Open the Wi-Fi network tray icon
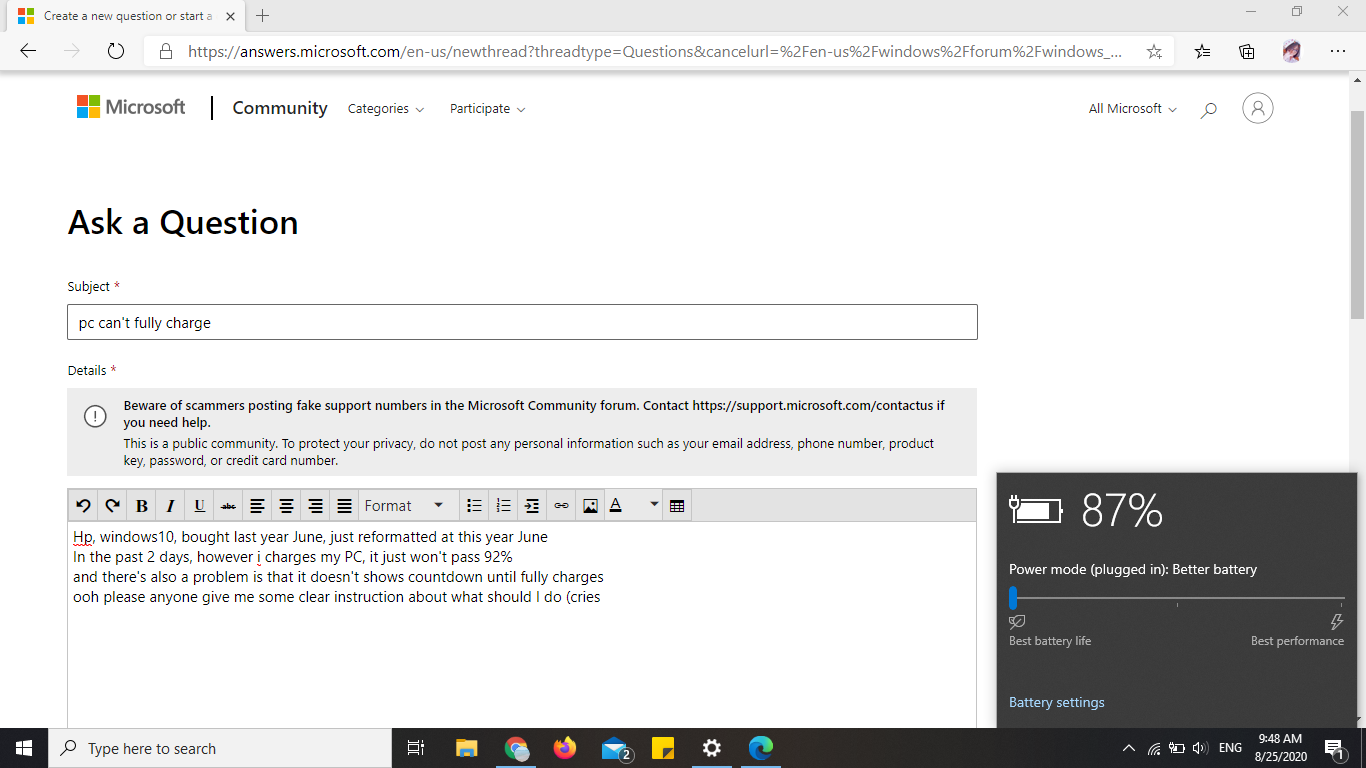This screenshot has width=1366, height=768. [1154, 748]
